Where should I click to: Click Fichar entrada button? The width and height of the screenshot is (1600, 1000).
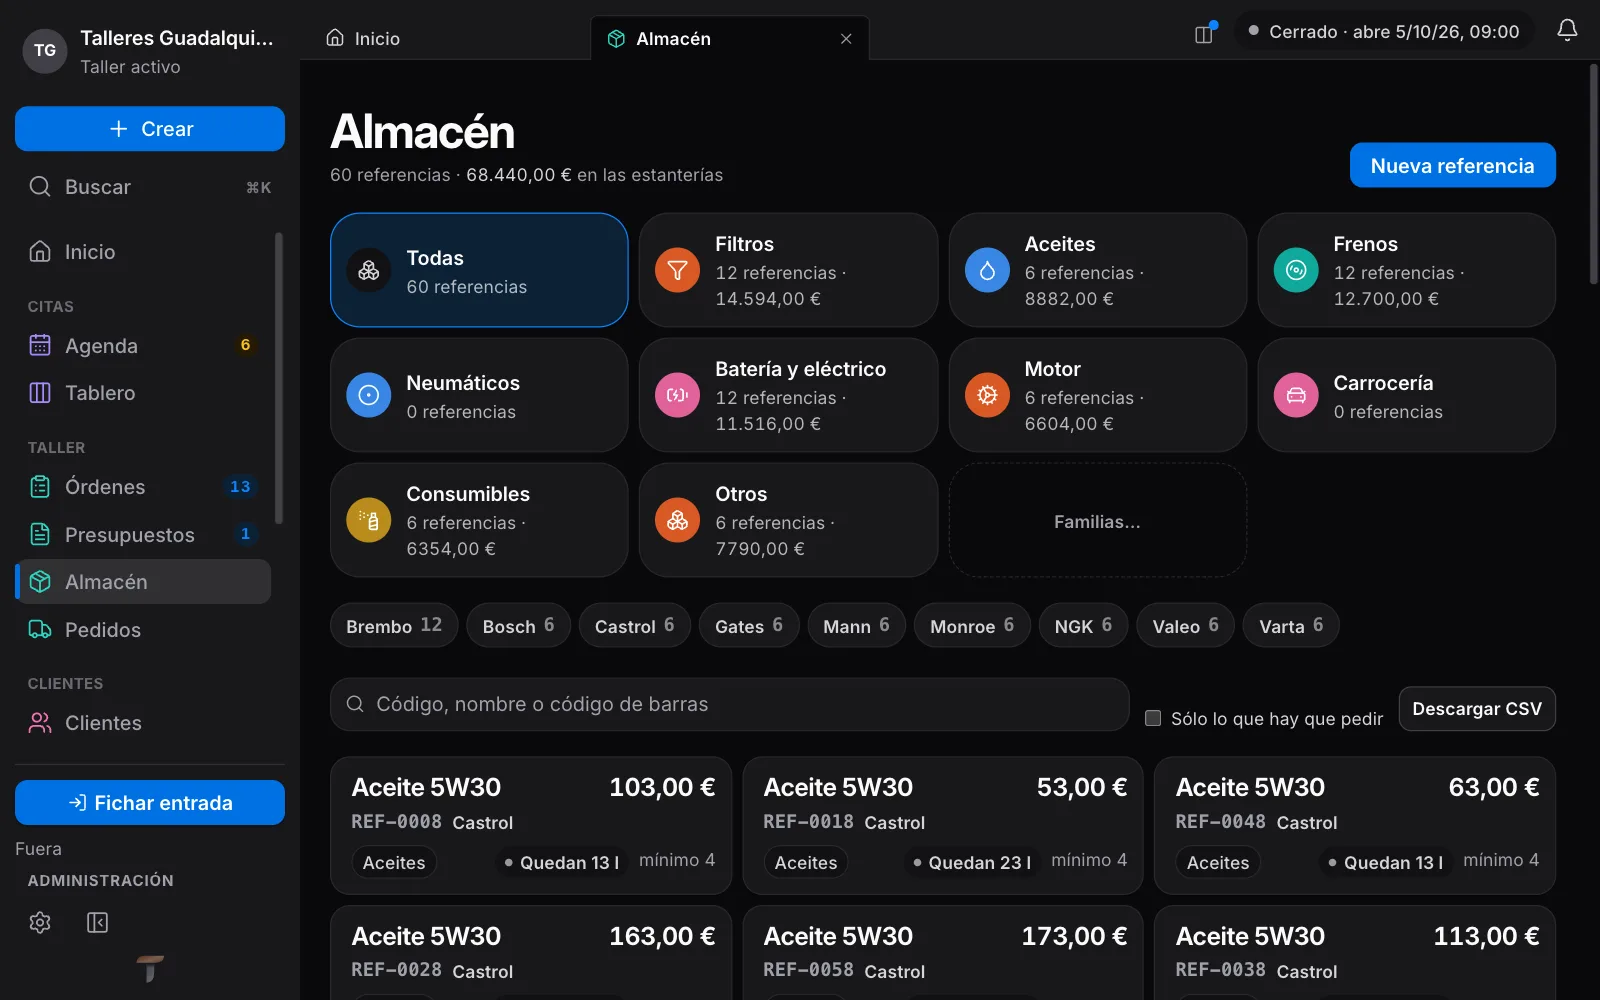click(x=150, y=802)
